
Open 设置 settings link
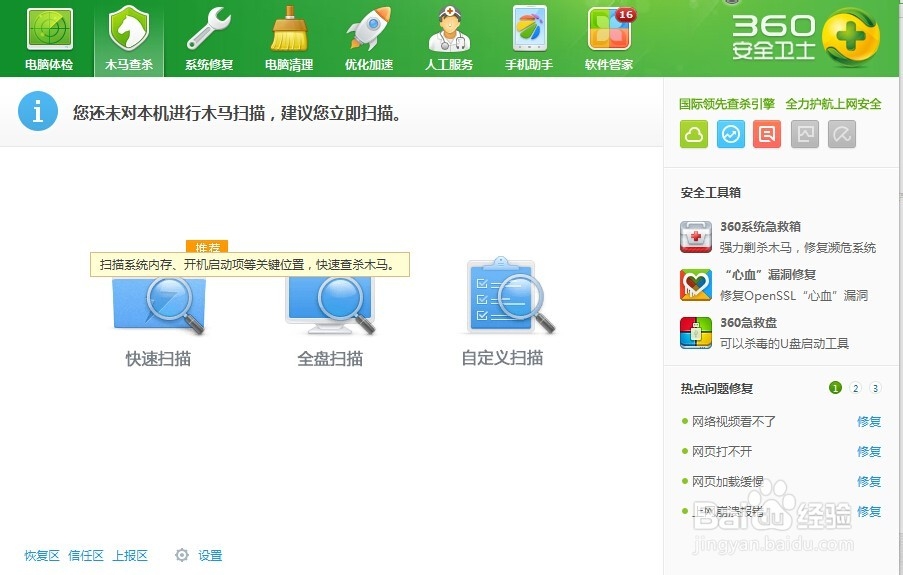click(210, 555)
